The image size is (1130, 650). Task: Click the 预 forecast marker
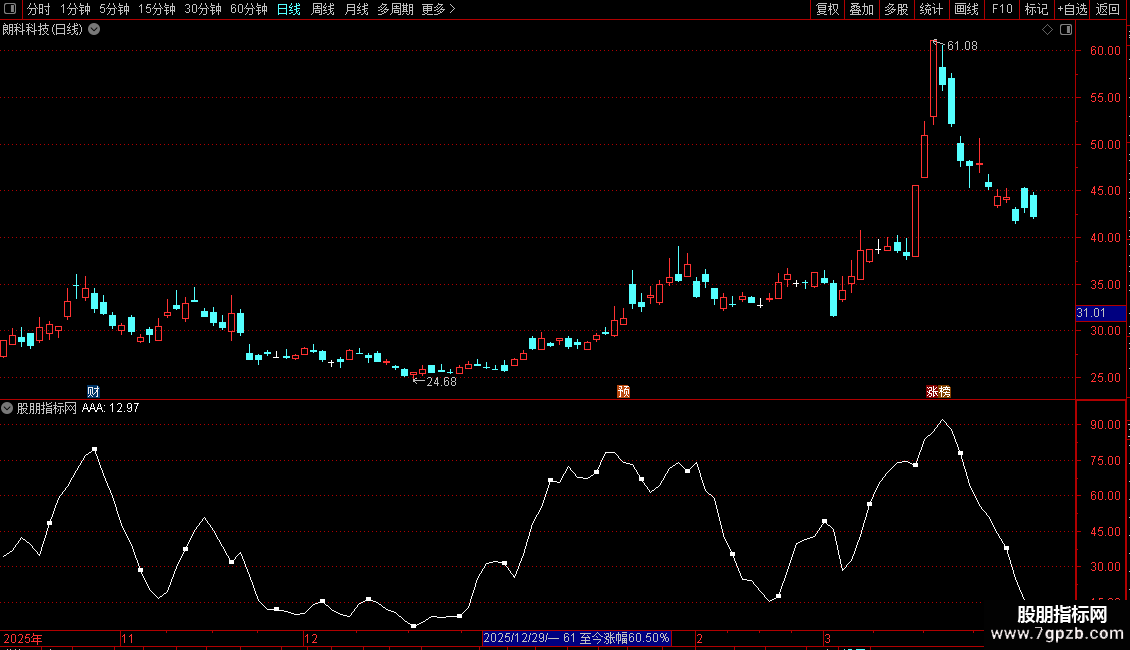tap(623, 391)
